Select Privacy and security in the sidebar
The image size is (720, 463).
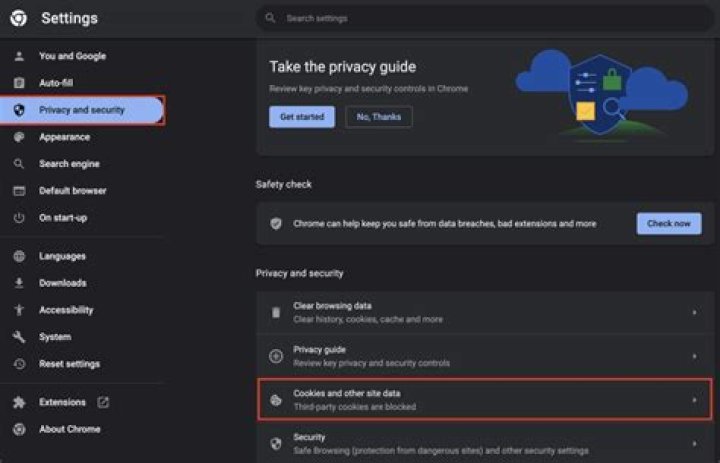pyautogui.click(x=82, y=110)
